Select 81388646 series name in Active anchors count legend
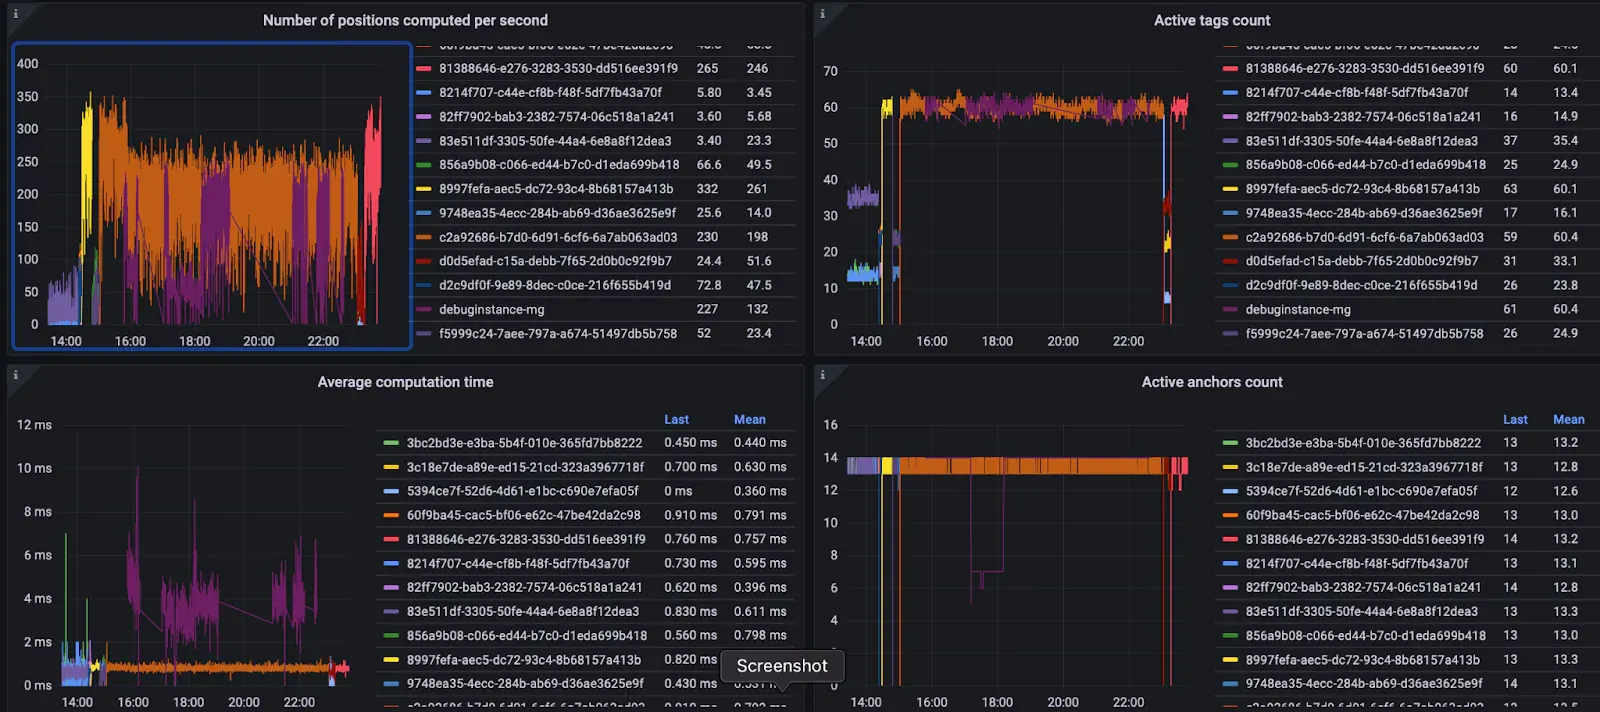The height and width of the screenshot is (712, 1600). tap(1364, 539)
